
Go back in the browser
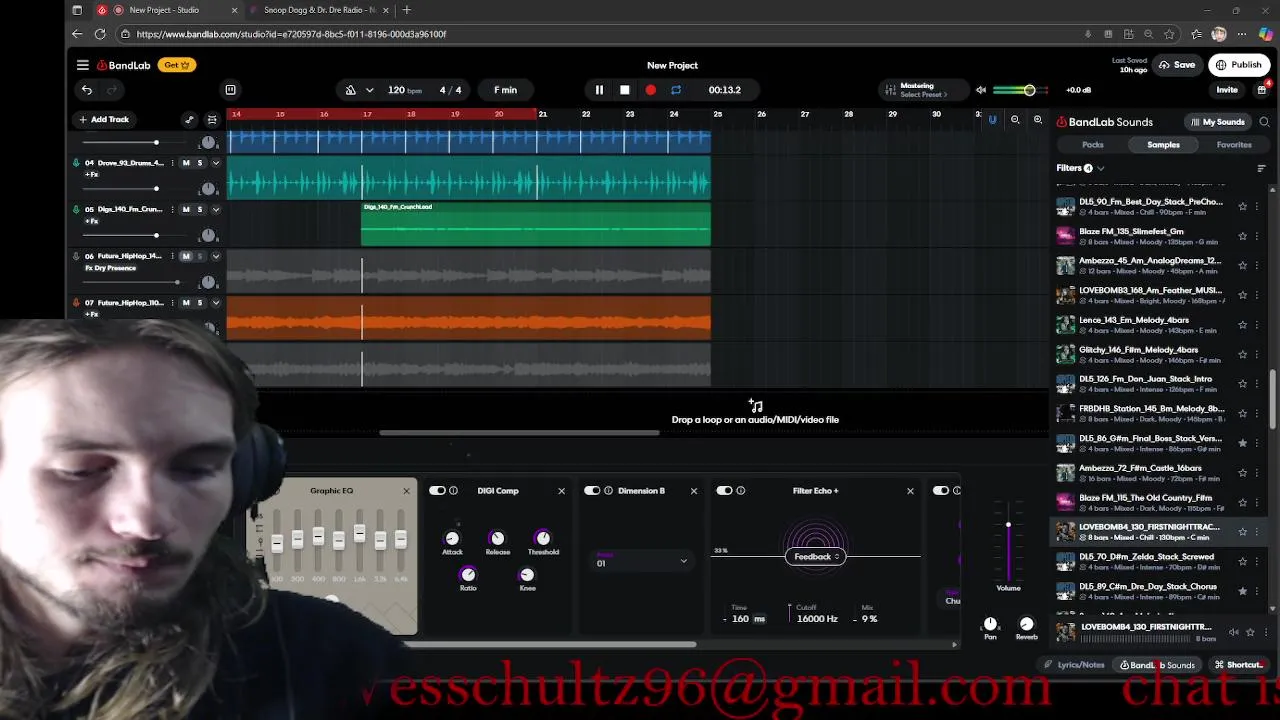pyautogui.click(x=77, y=34)
